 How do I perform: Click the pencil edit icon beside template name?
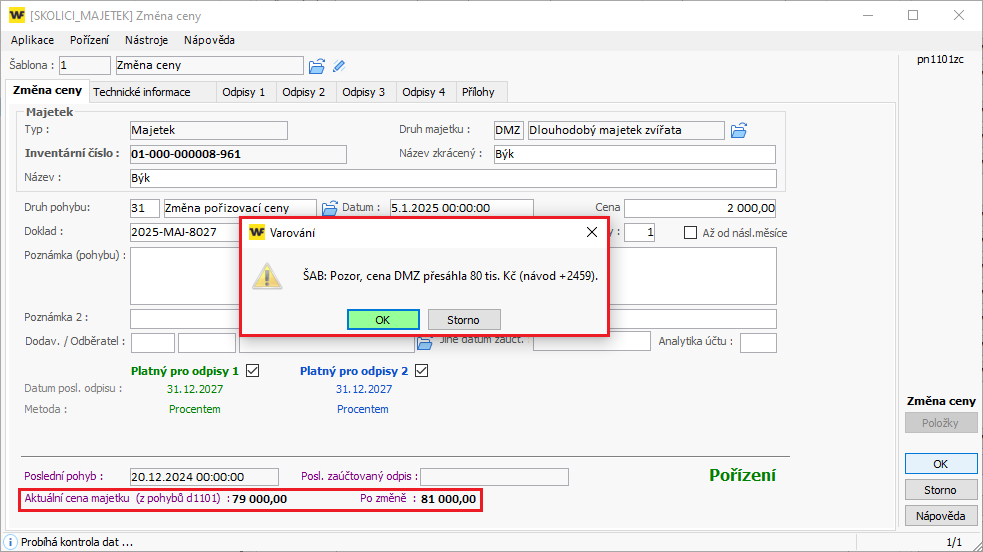coord(339,66)
